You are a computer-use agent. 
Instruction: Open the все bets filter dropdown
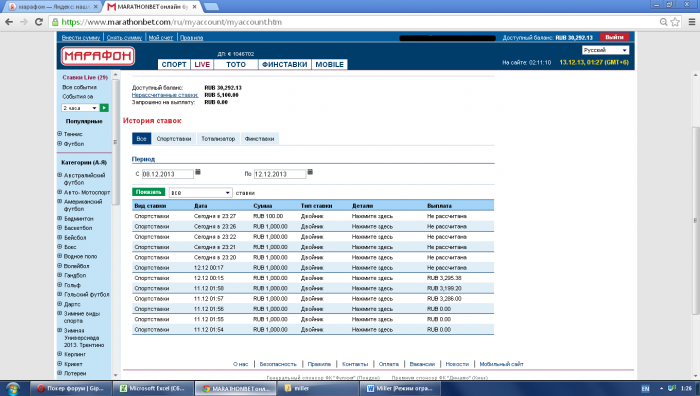tap(200, 192)
